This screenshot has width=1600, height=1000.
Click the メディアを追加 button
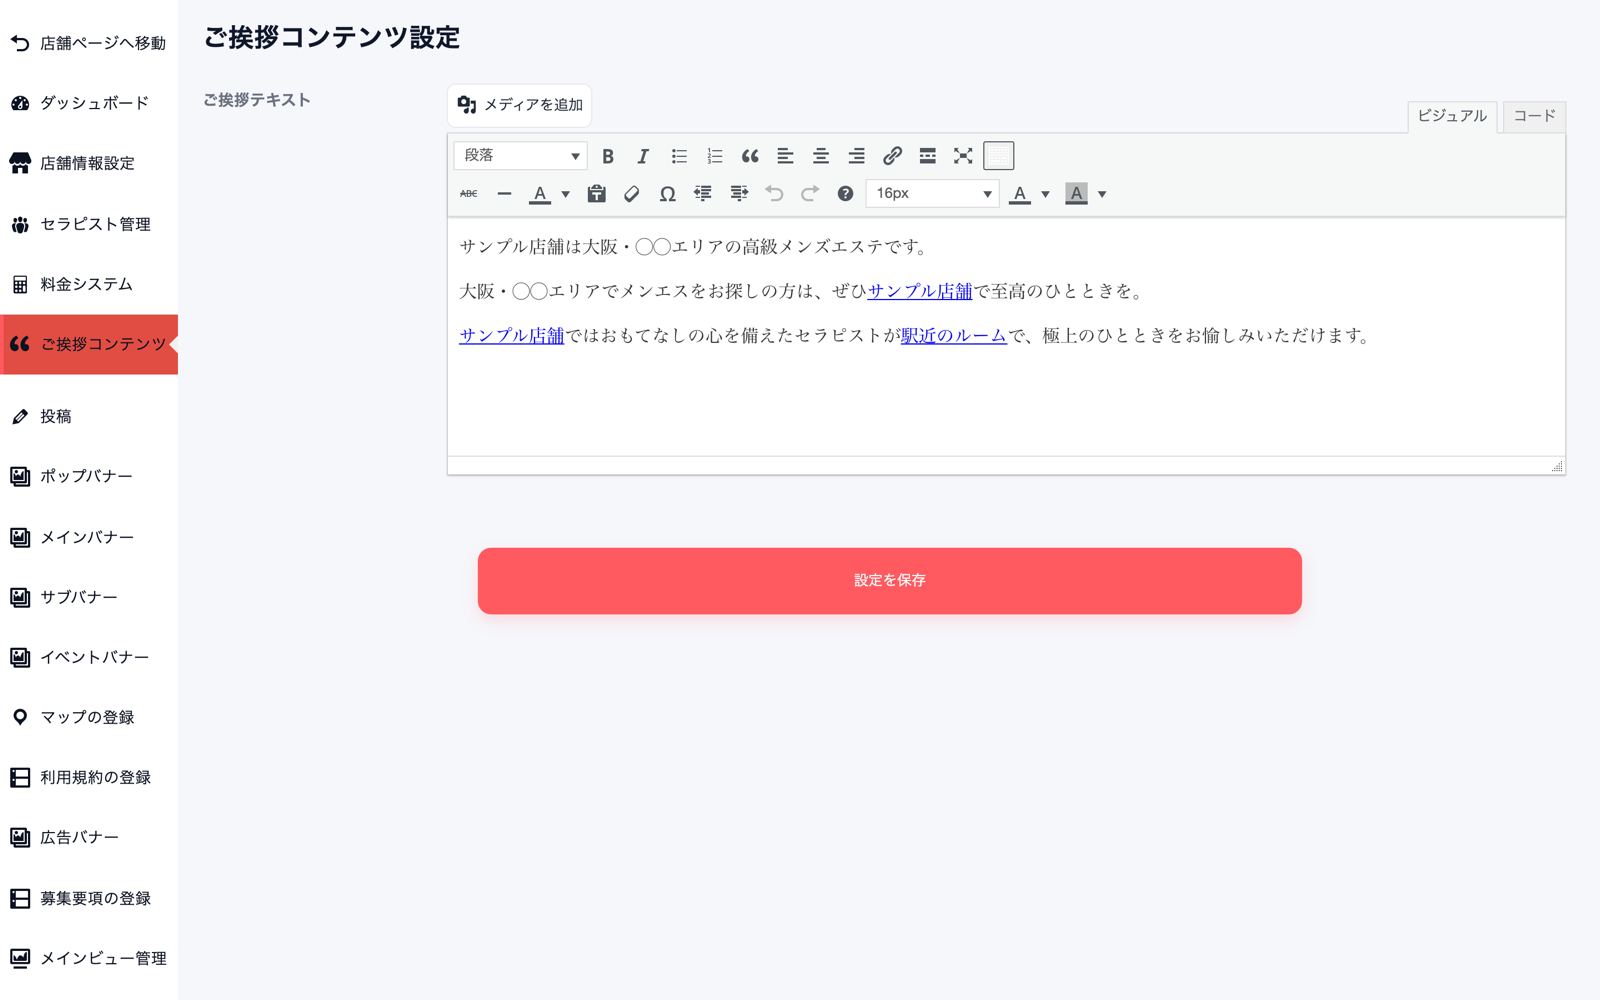pyautogui.click(x=520, y=105)
